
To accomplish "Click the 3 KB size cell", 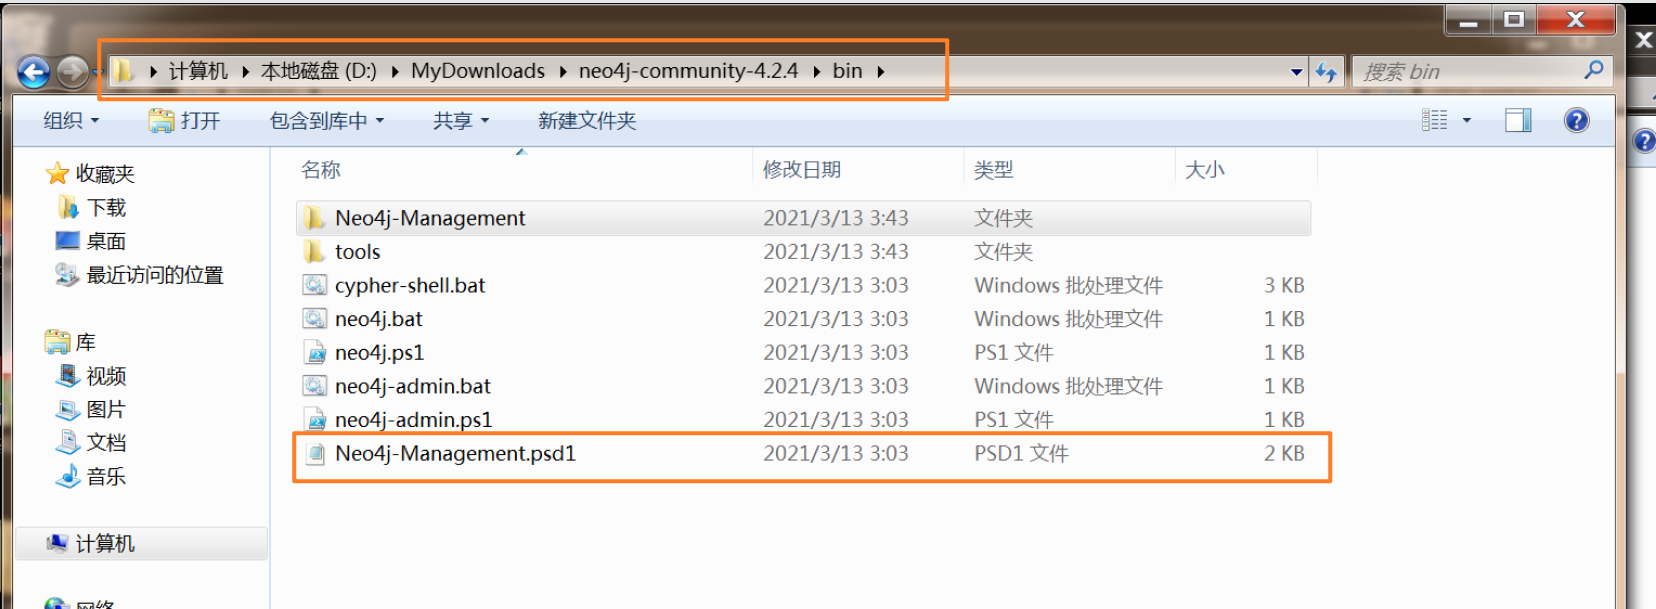I will 1284,285.
